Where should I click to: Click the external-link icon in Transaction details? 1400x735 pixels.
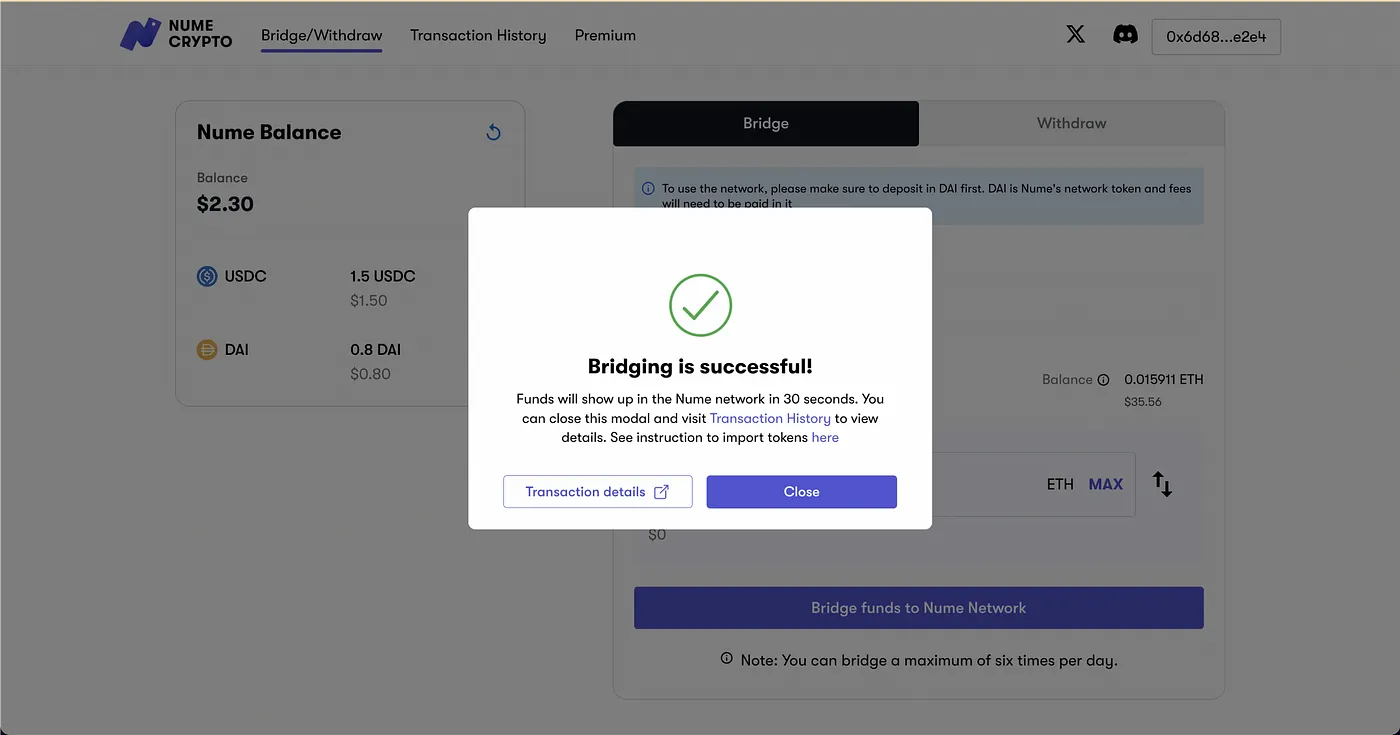click(661, 492)
